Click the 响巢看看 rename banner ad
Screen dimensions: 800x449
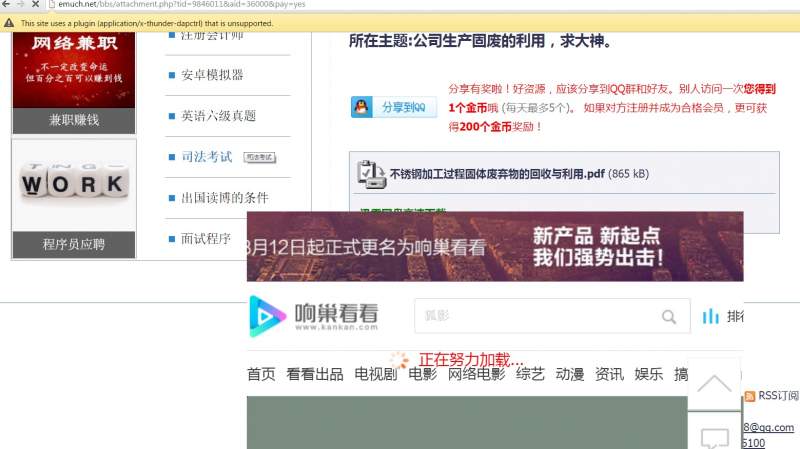(x=495, y=246)
